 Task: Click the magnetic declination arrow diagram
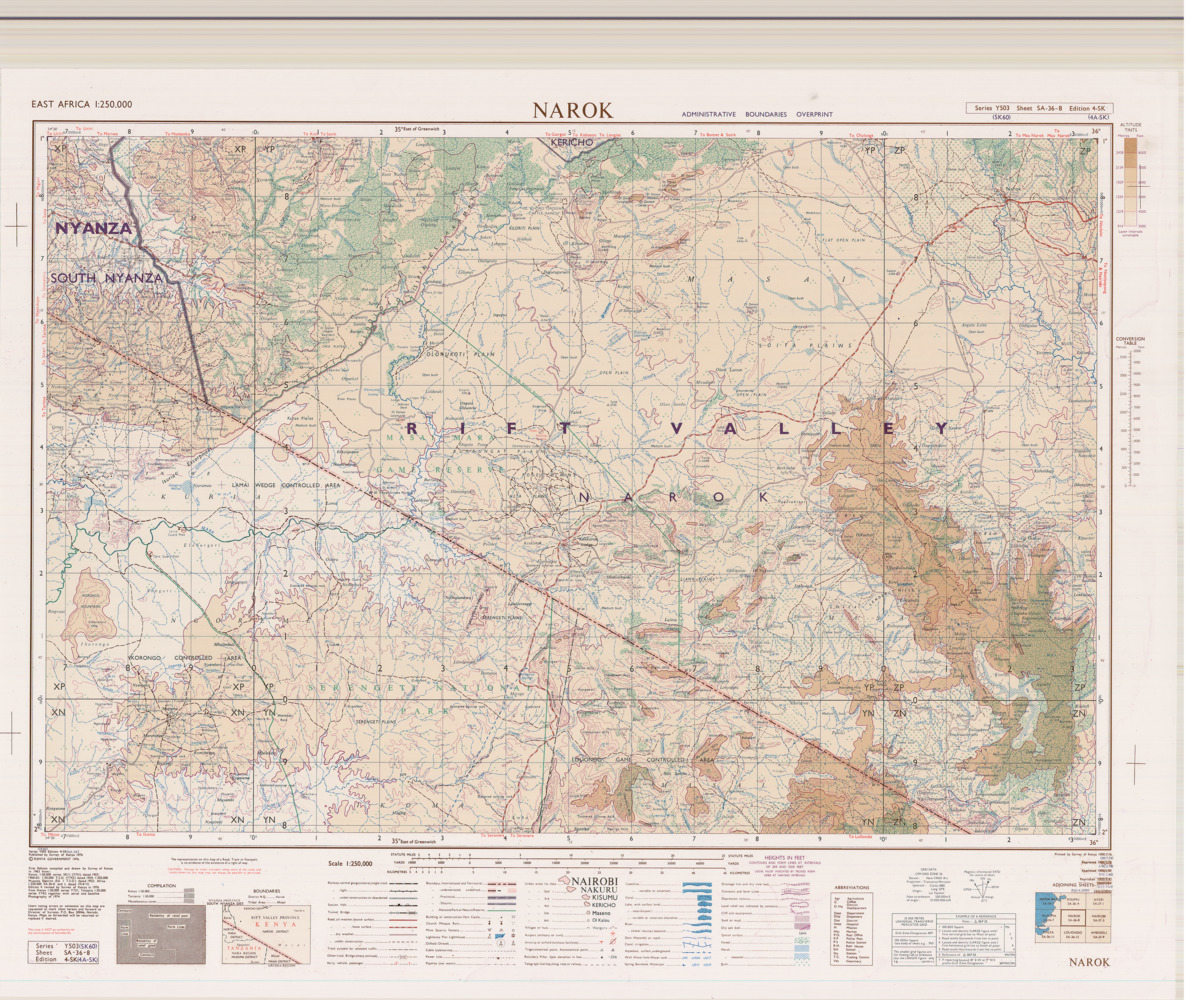point(983,887)
